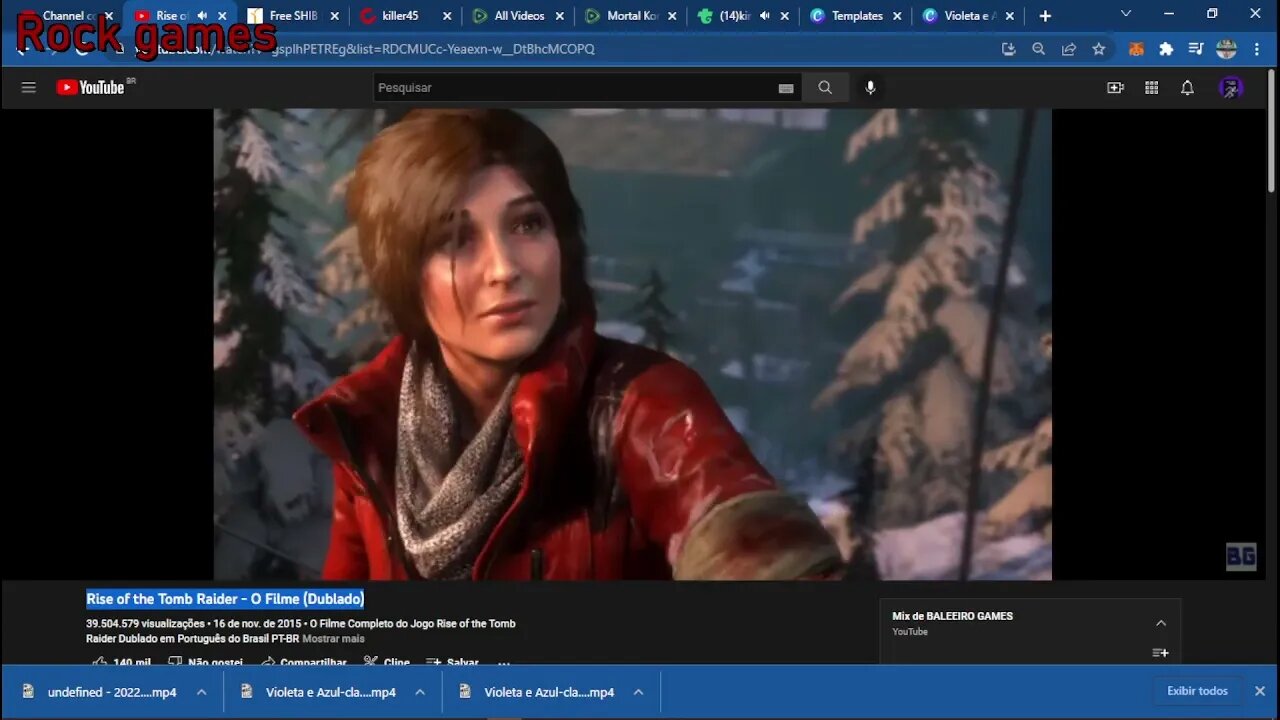Image resolution: width=1280 pixels, height=720 pixels.
Task: Close the Free SHIB tab
Action: click(335, 16)
